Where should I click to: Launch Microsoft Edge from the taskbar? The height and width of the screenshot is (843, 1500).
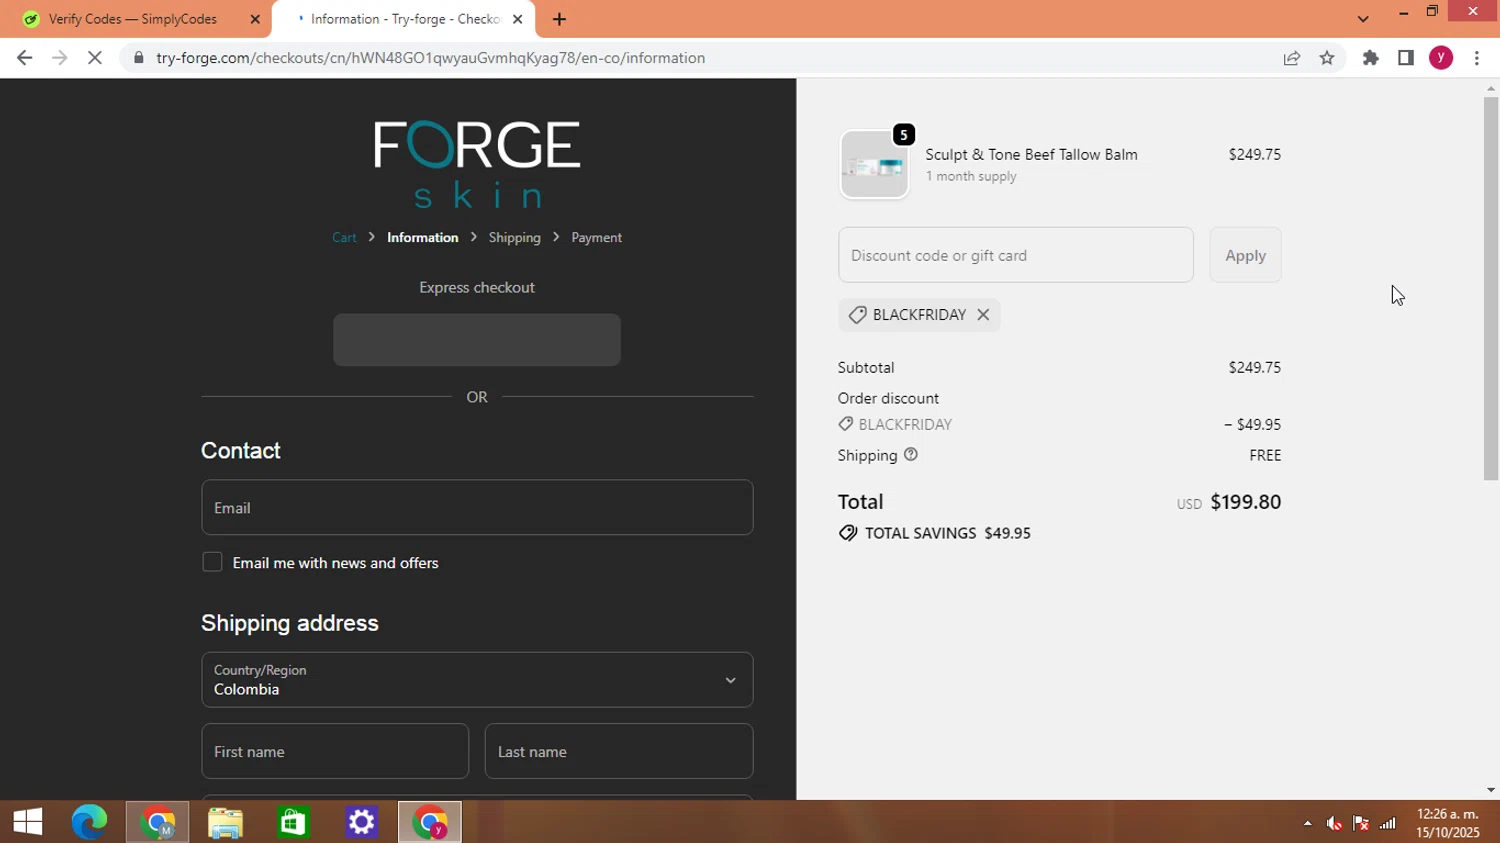(89, 822)
